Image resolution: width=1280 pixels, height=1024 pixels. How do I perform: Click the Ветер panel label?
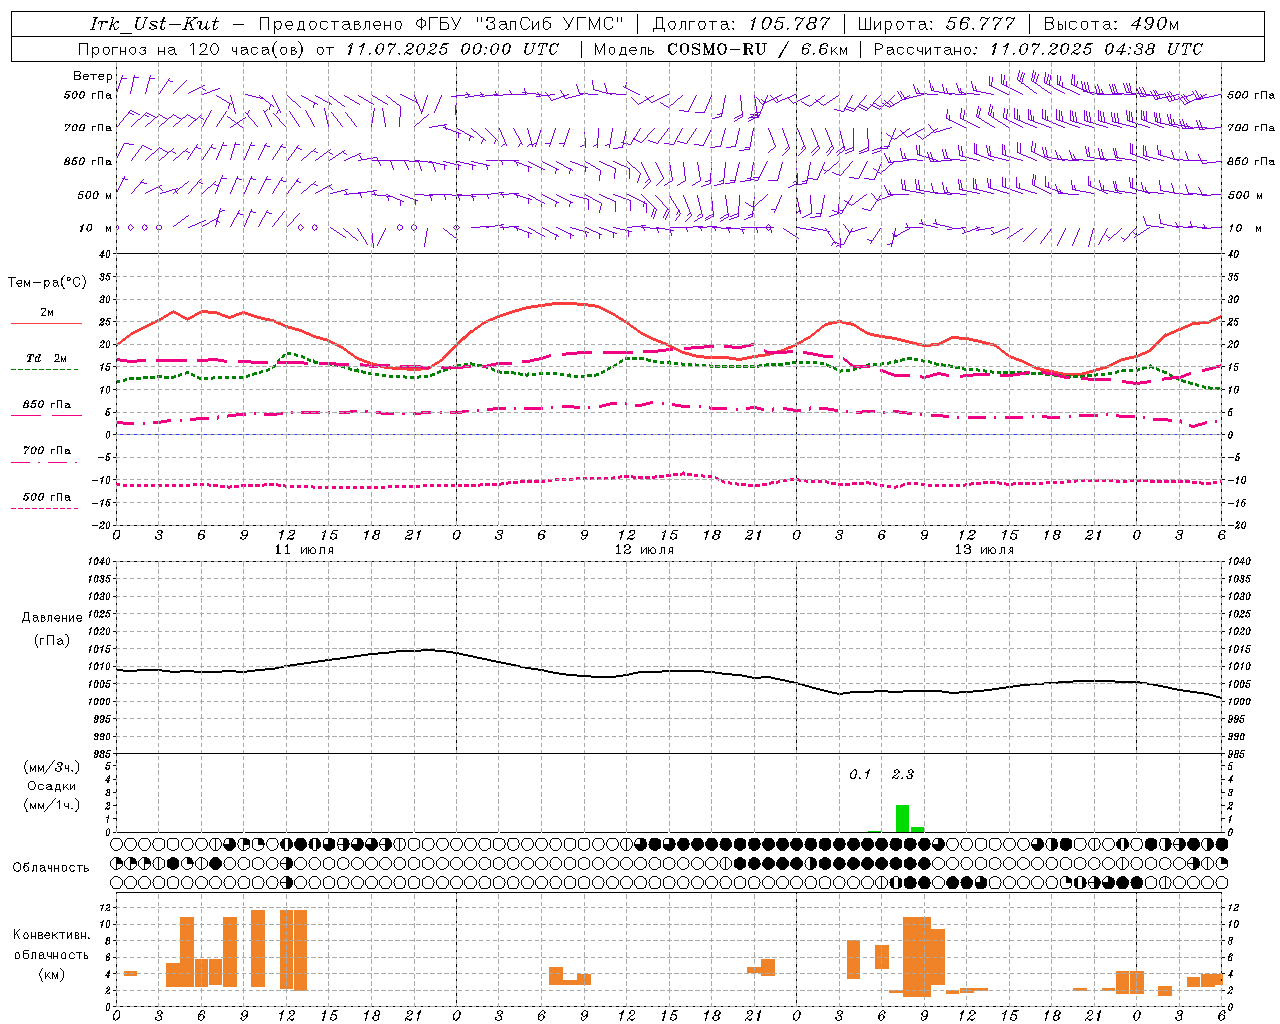point(93,76)
